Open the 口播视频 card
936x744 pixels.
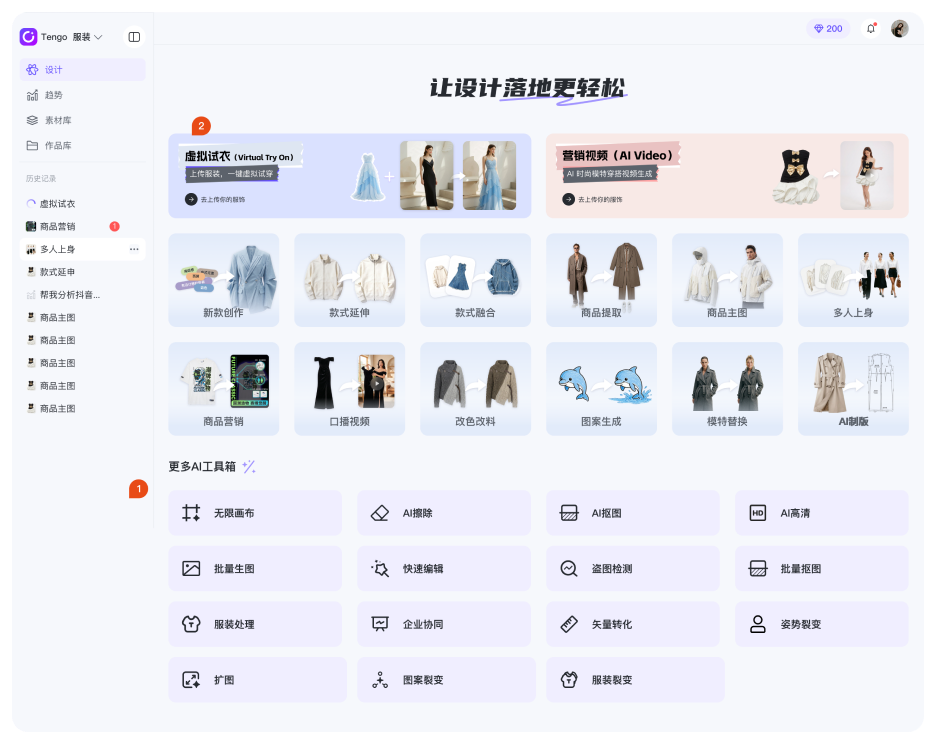349,389
